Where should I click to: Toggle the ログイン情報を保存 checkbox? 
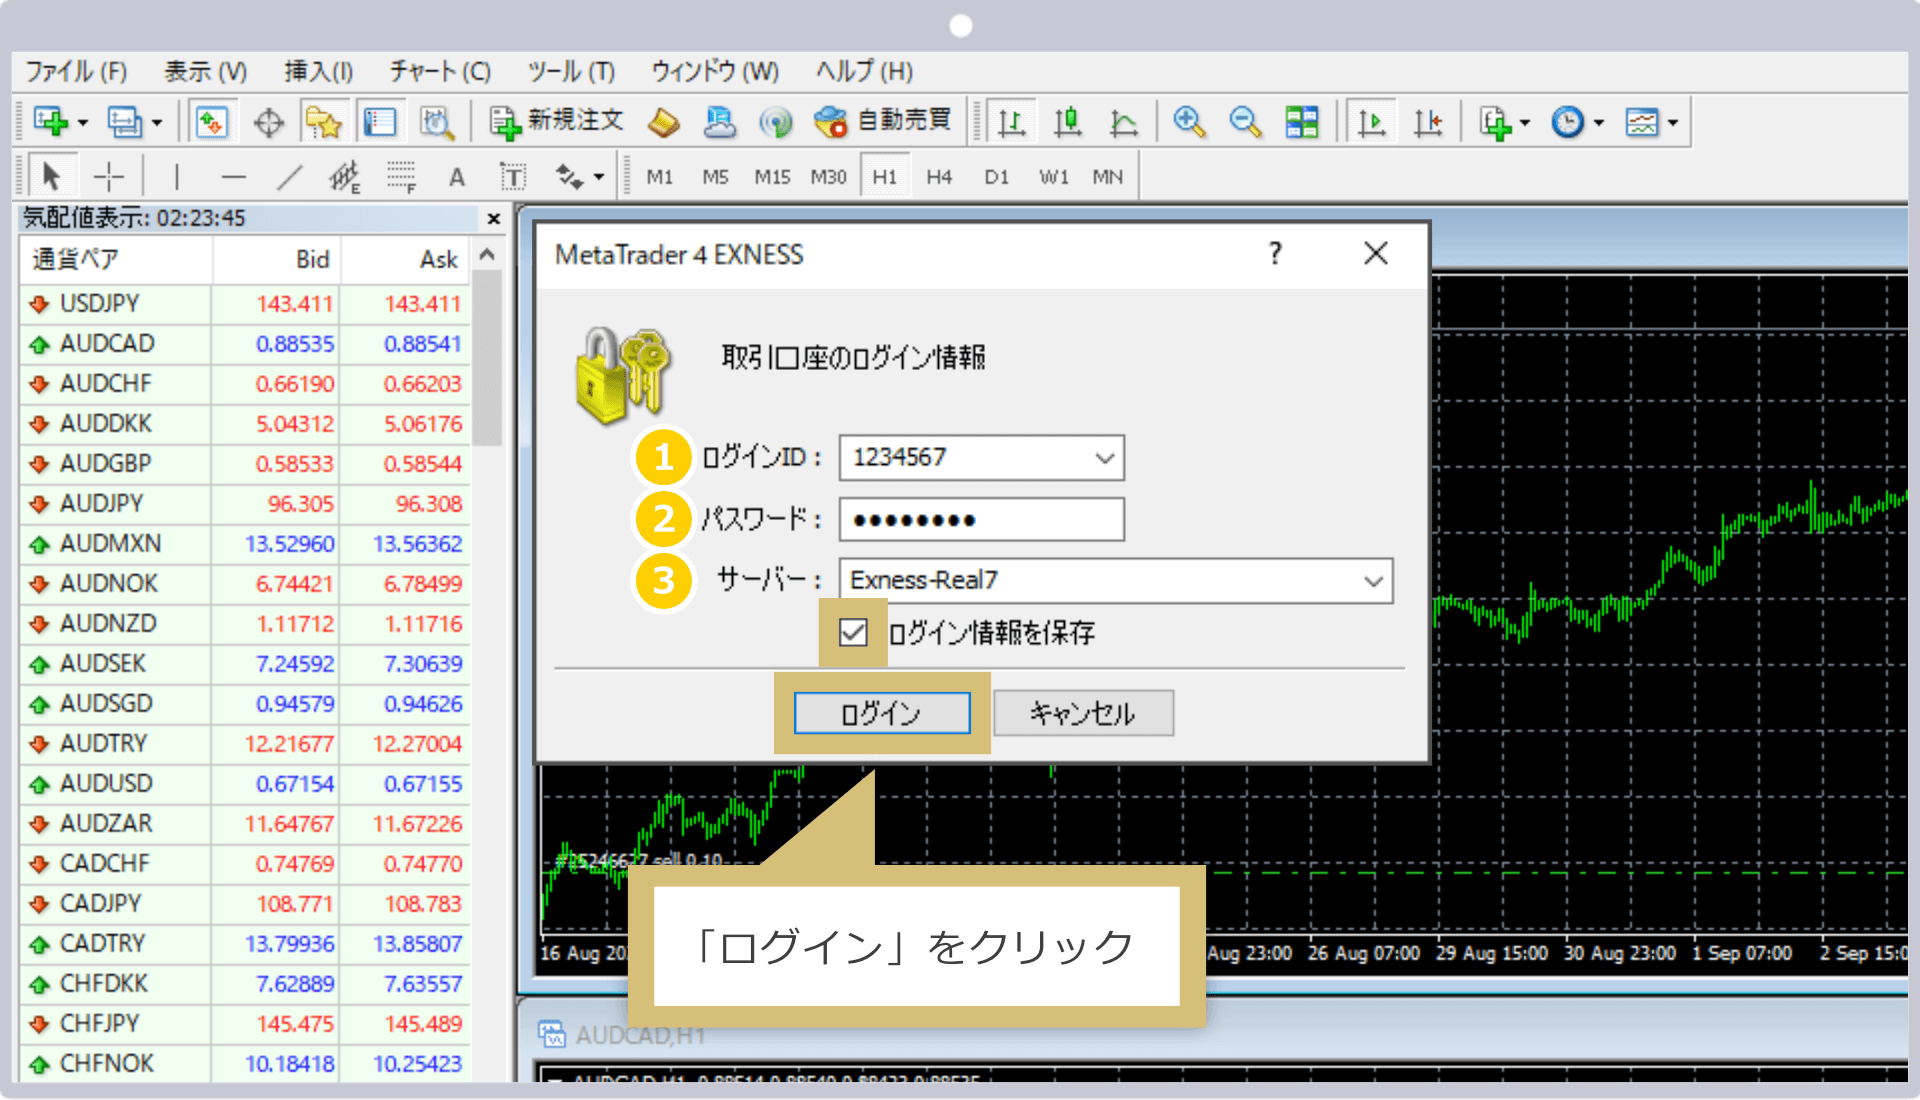[853, 632]
